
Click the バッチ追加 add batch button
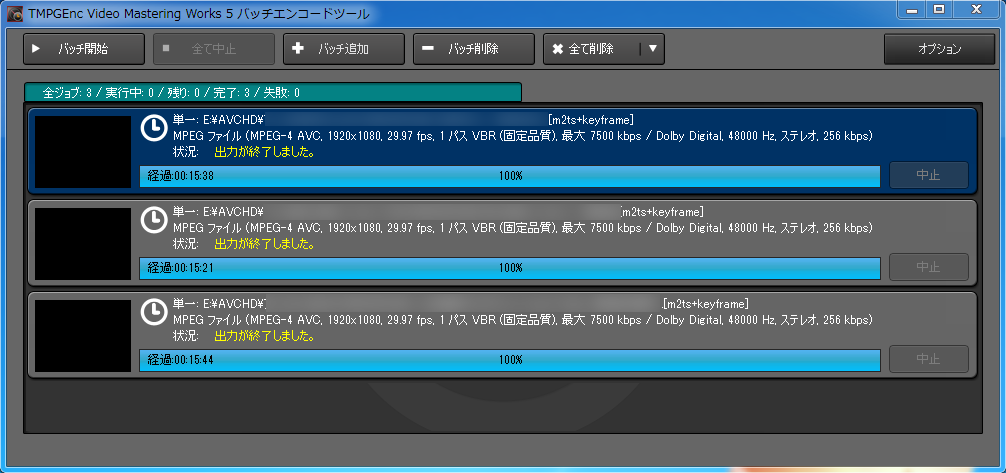[x=344, y=49]
